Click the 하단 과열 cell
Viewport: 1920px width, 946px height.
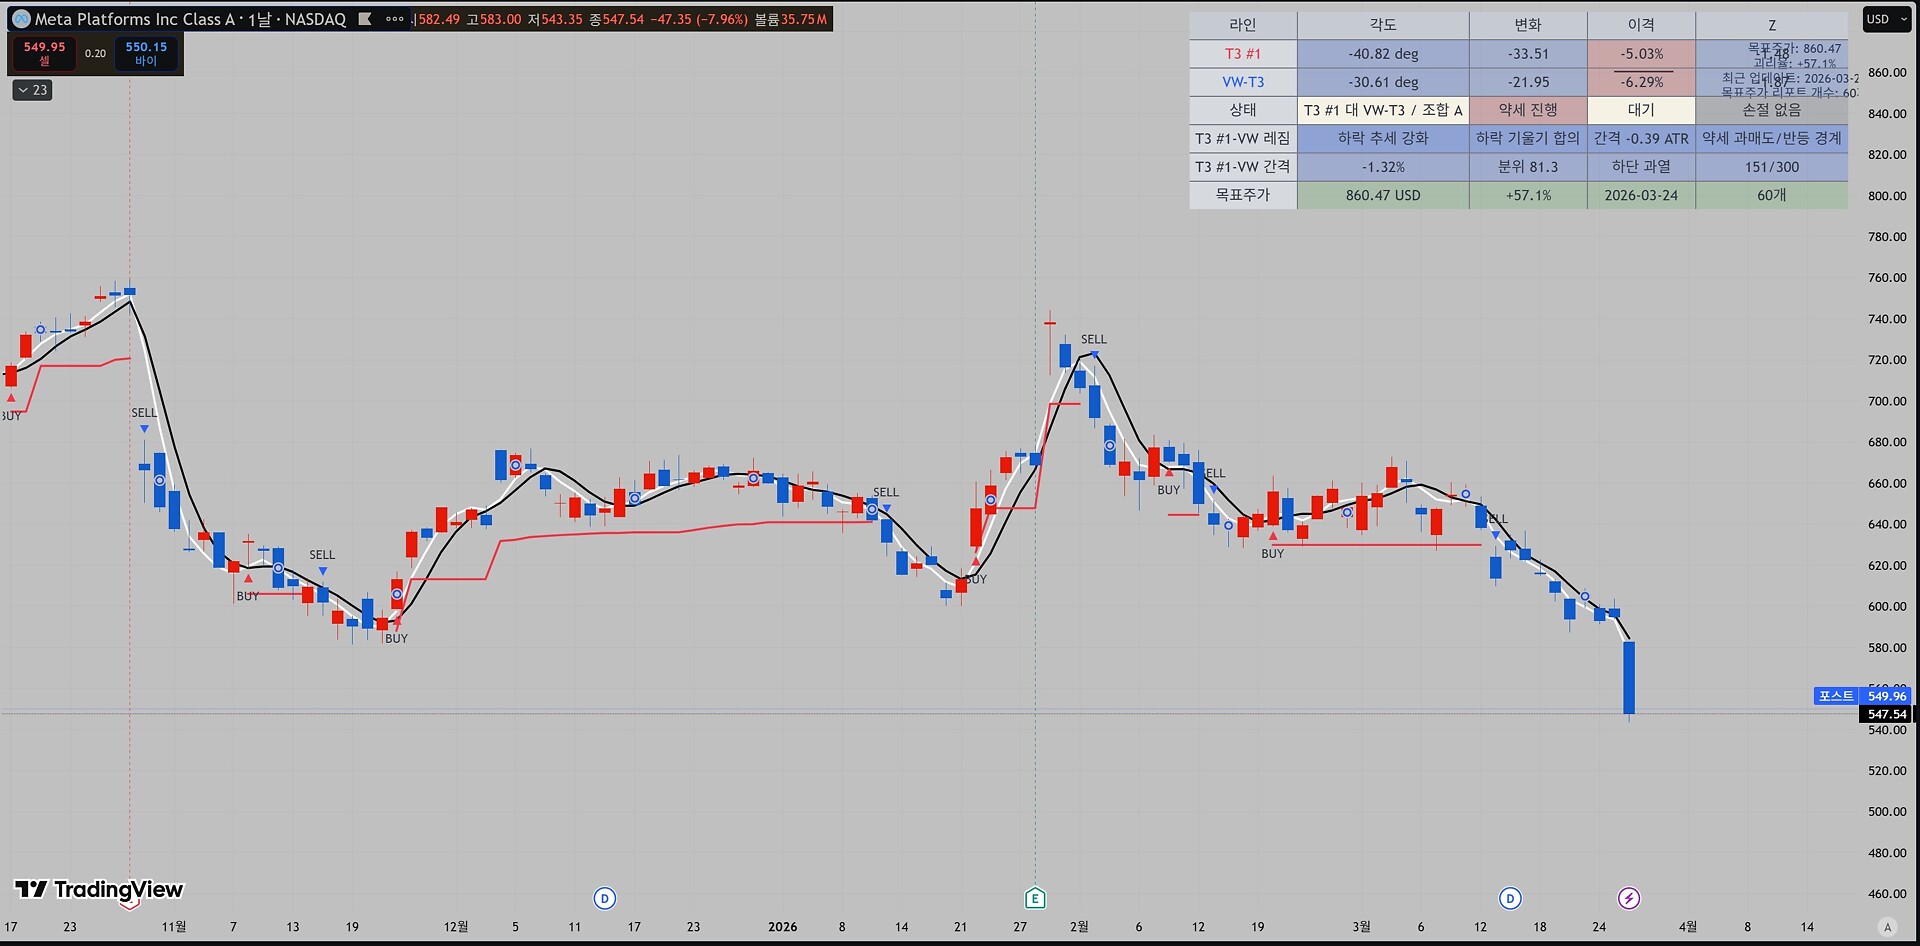tap(1641, 167)
